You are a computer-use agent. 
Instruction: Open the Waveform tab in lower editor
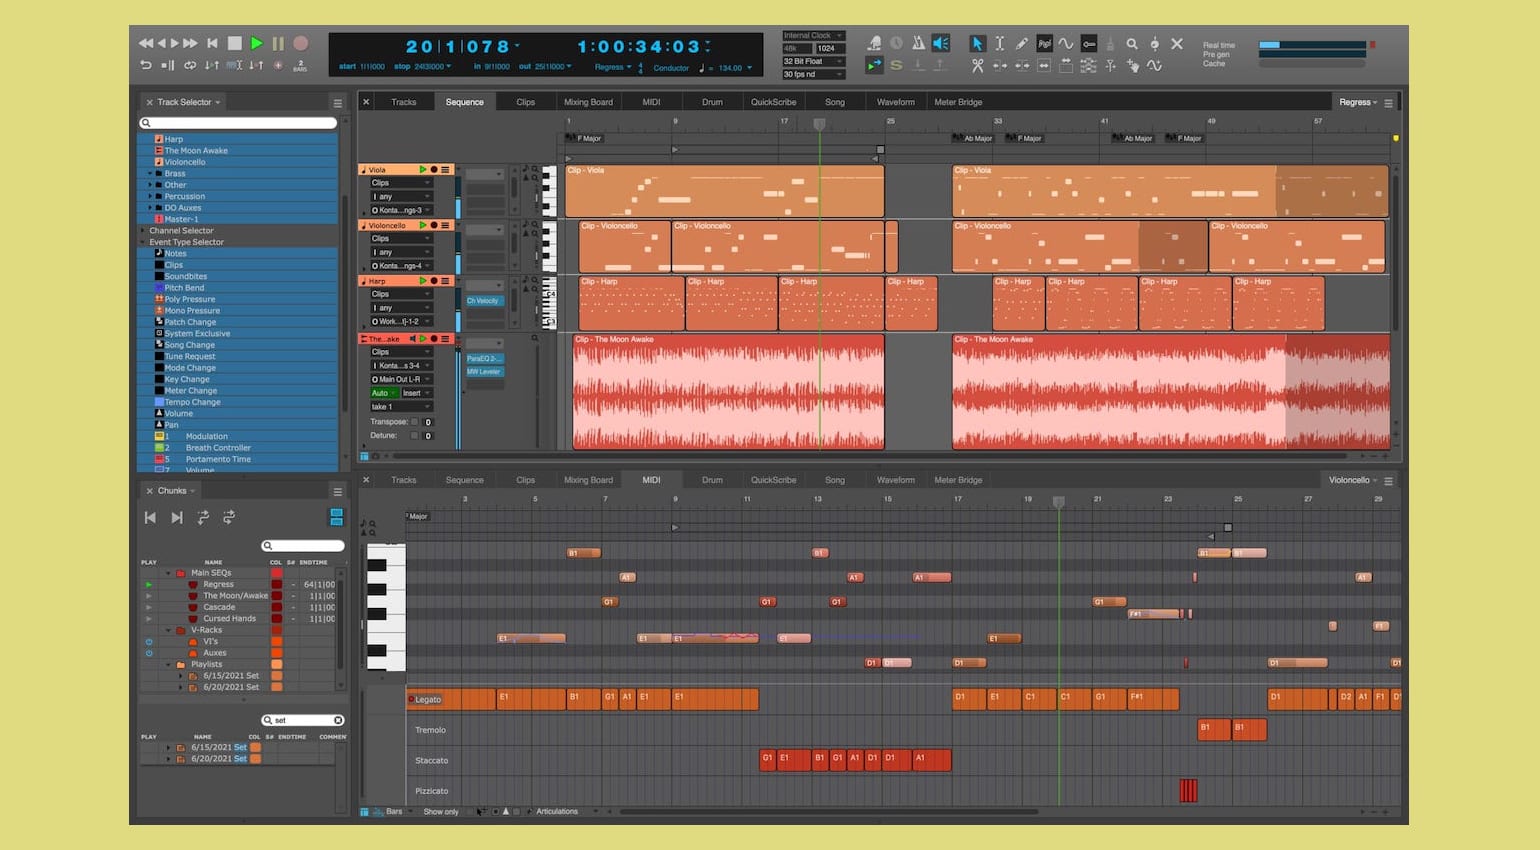[x=896, y=480]
